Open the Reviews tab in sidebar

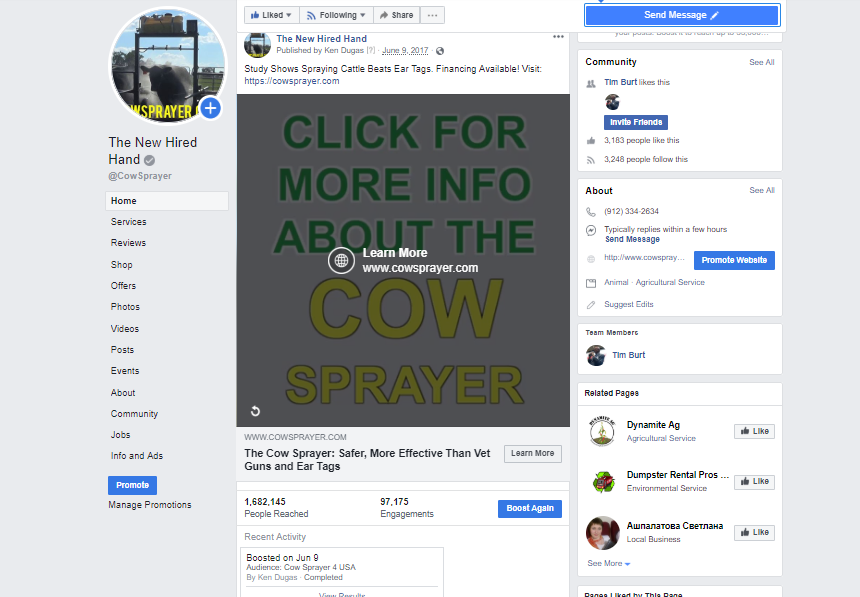point(128,243)
